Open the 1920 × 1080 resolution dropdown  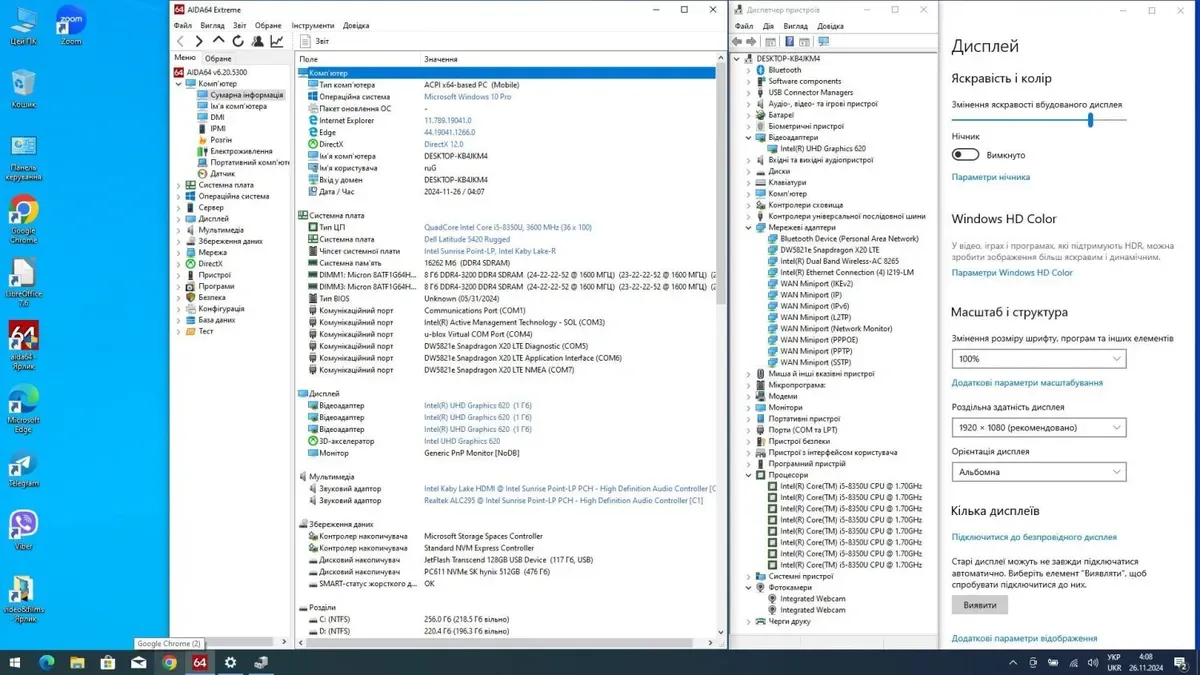tap(1038, 428)
